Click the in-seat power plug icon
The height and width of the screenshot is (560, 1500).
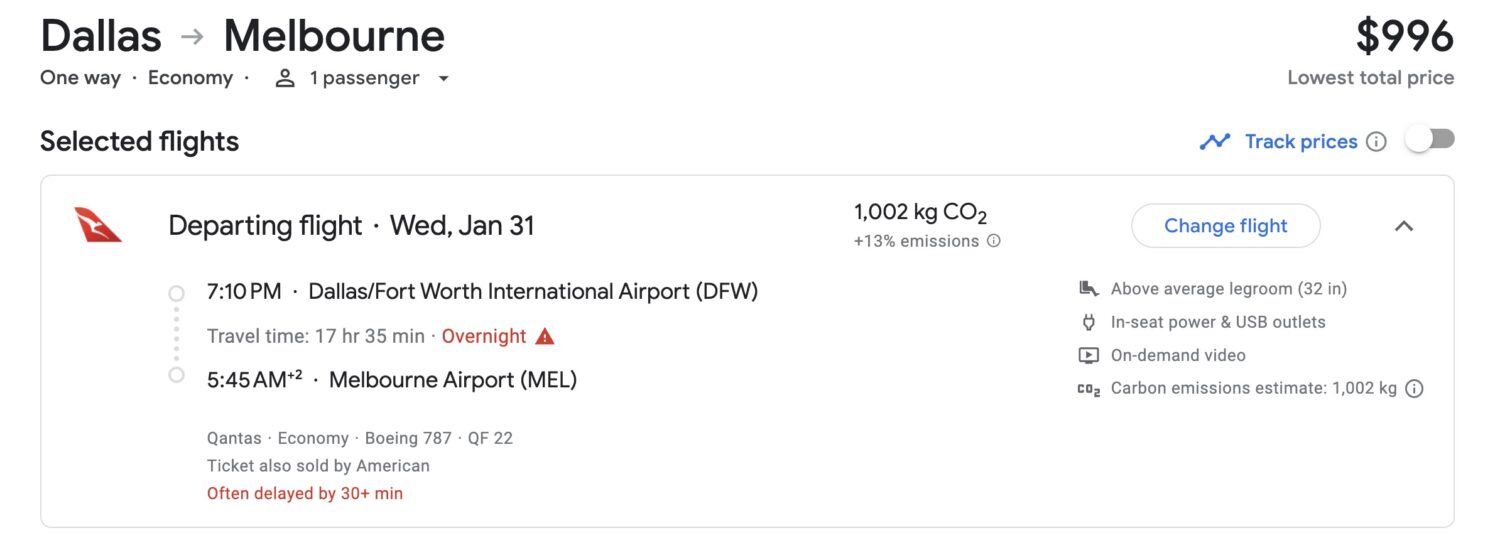point(1088,322)
